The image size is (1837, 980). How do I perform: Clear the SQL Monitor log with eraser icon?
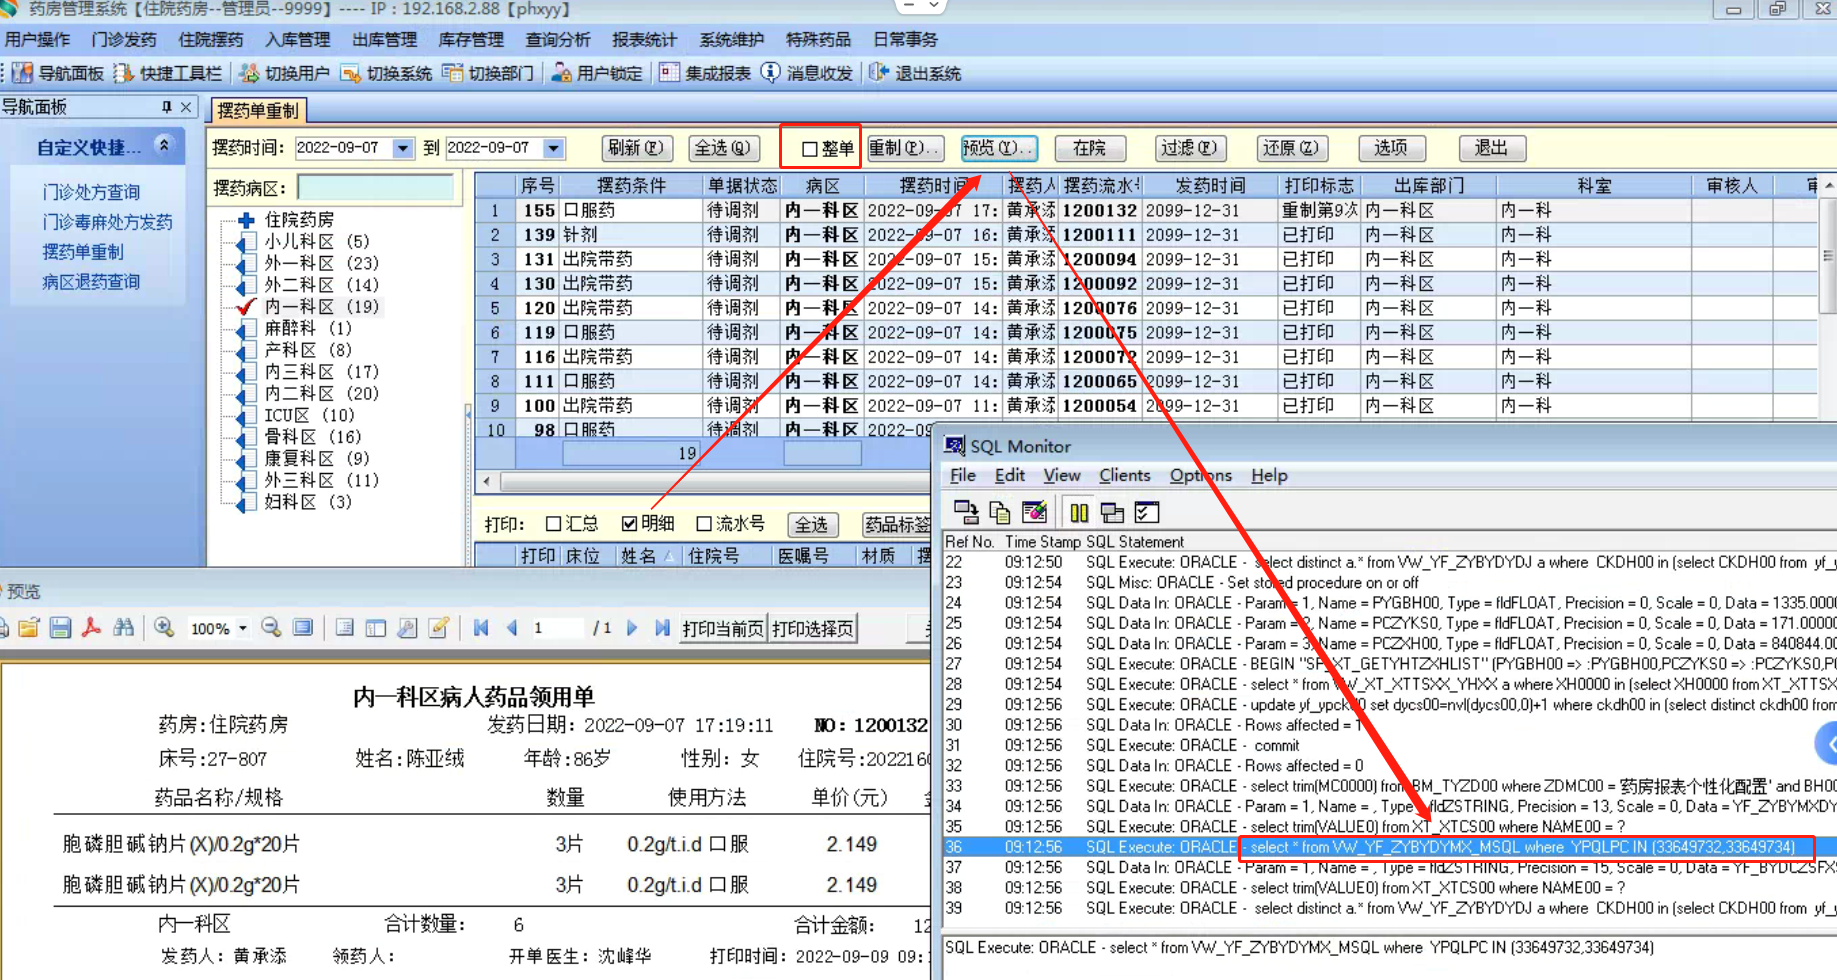(1034, 513)
